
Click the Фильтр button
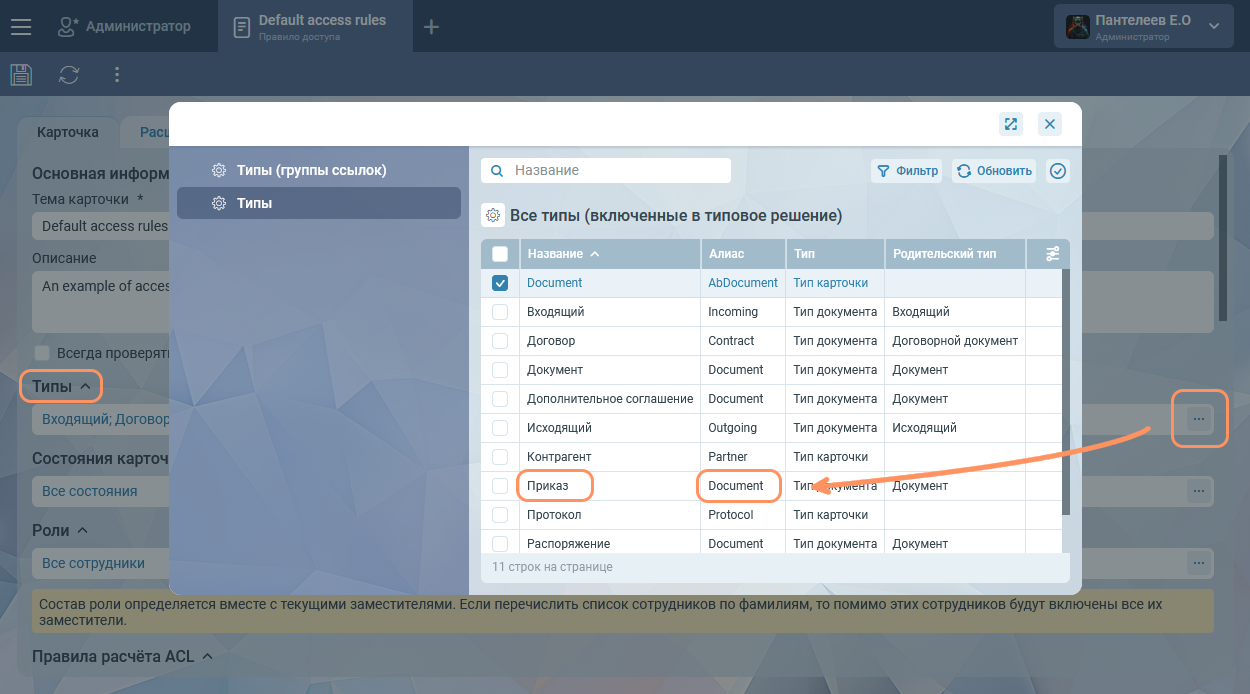pyautogui.click(x=907, y=171)
